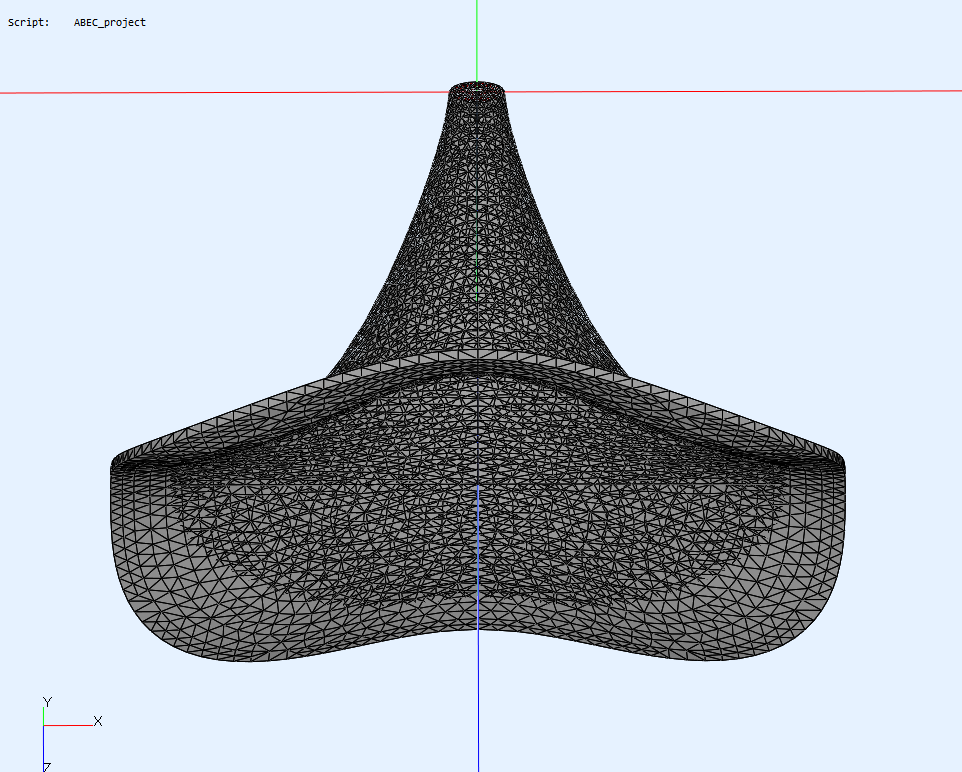This screenshot has height=772, width=962.
Task: Click the ABEC_project script name
Action: pyautogui.click(x=110, y=23)
